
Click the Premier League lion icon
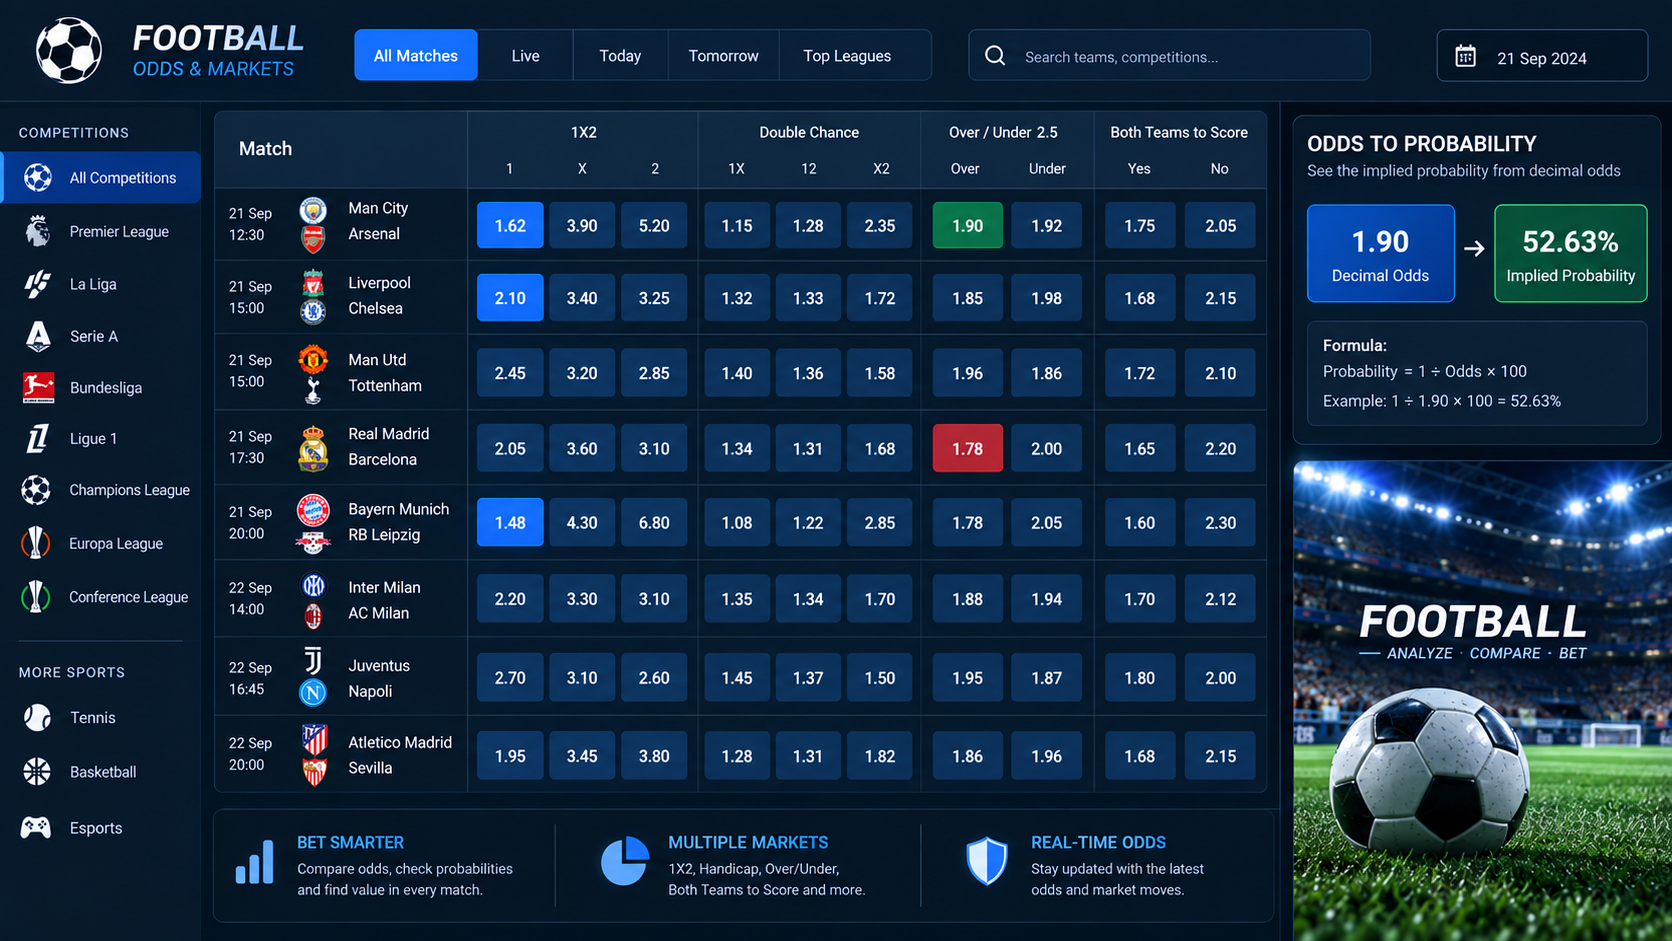coord(38,231)
